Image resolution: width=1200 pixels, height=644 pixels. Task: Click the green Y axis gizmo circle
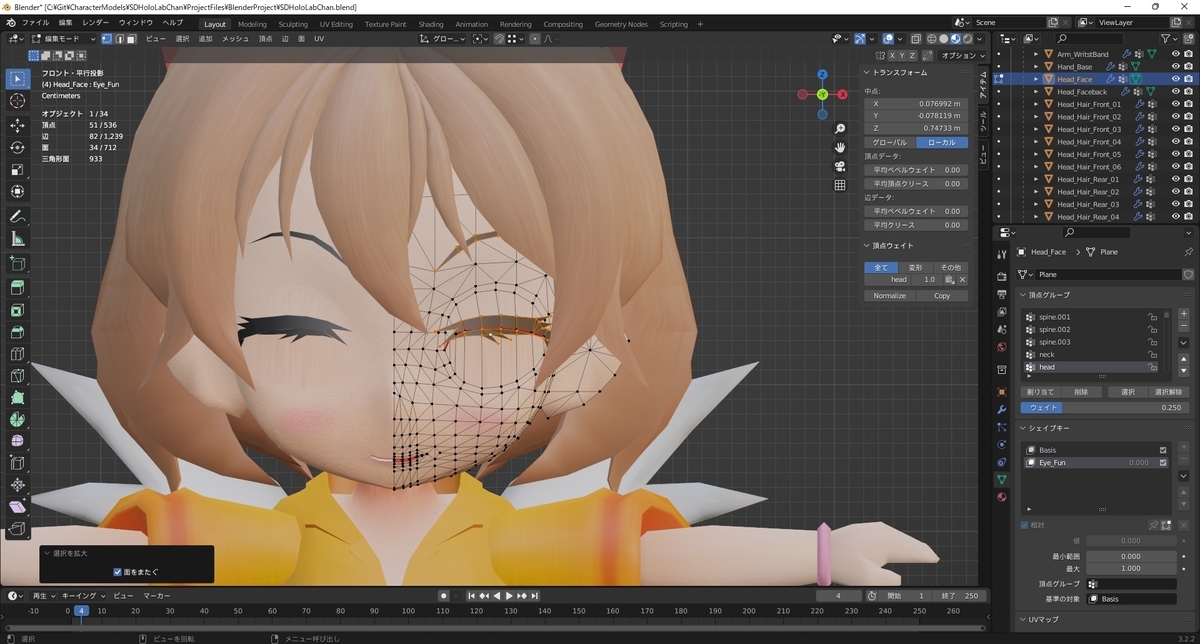coord(822,94)
